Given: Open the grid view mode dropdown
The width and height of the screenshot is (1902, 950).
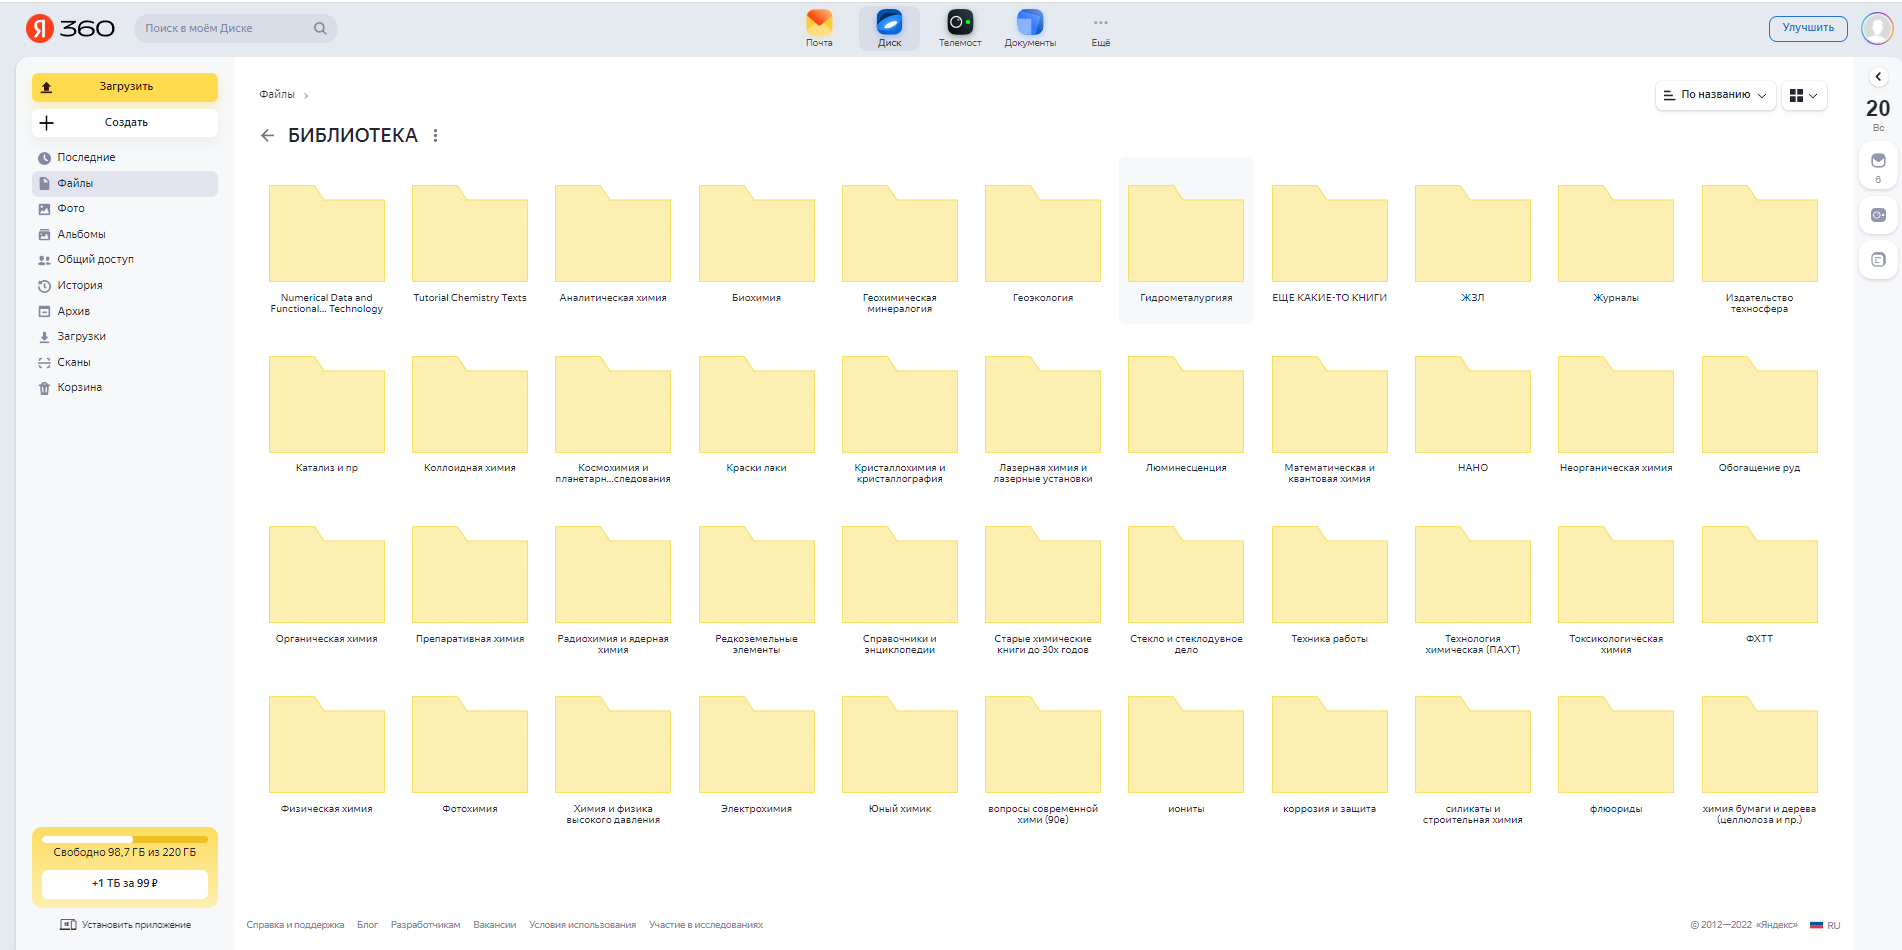Looking at the screenshot, I should [x=1804, y=95].
